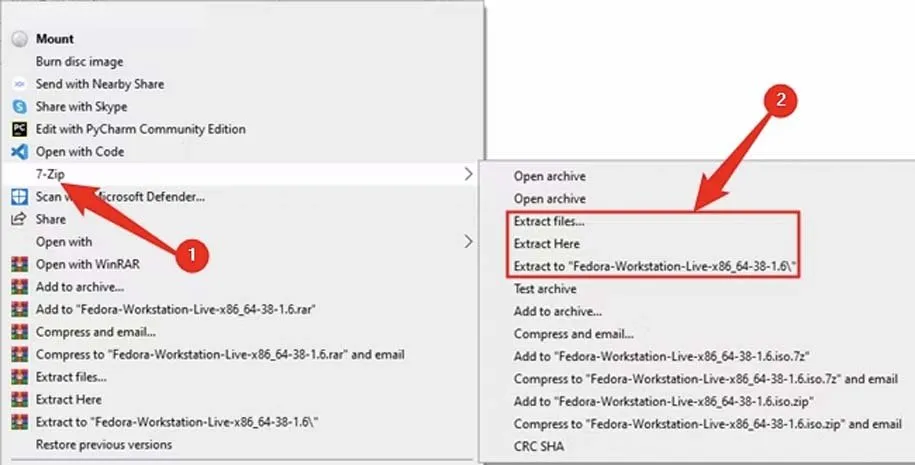Click the PyCharm icon
The width and height of the screenshot is (915, 465).
pyautogui.click(x=19, y=129)
